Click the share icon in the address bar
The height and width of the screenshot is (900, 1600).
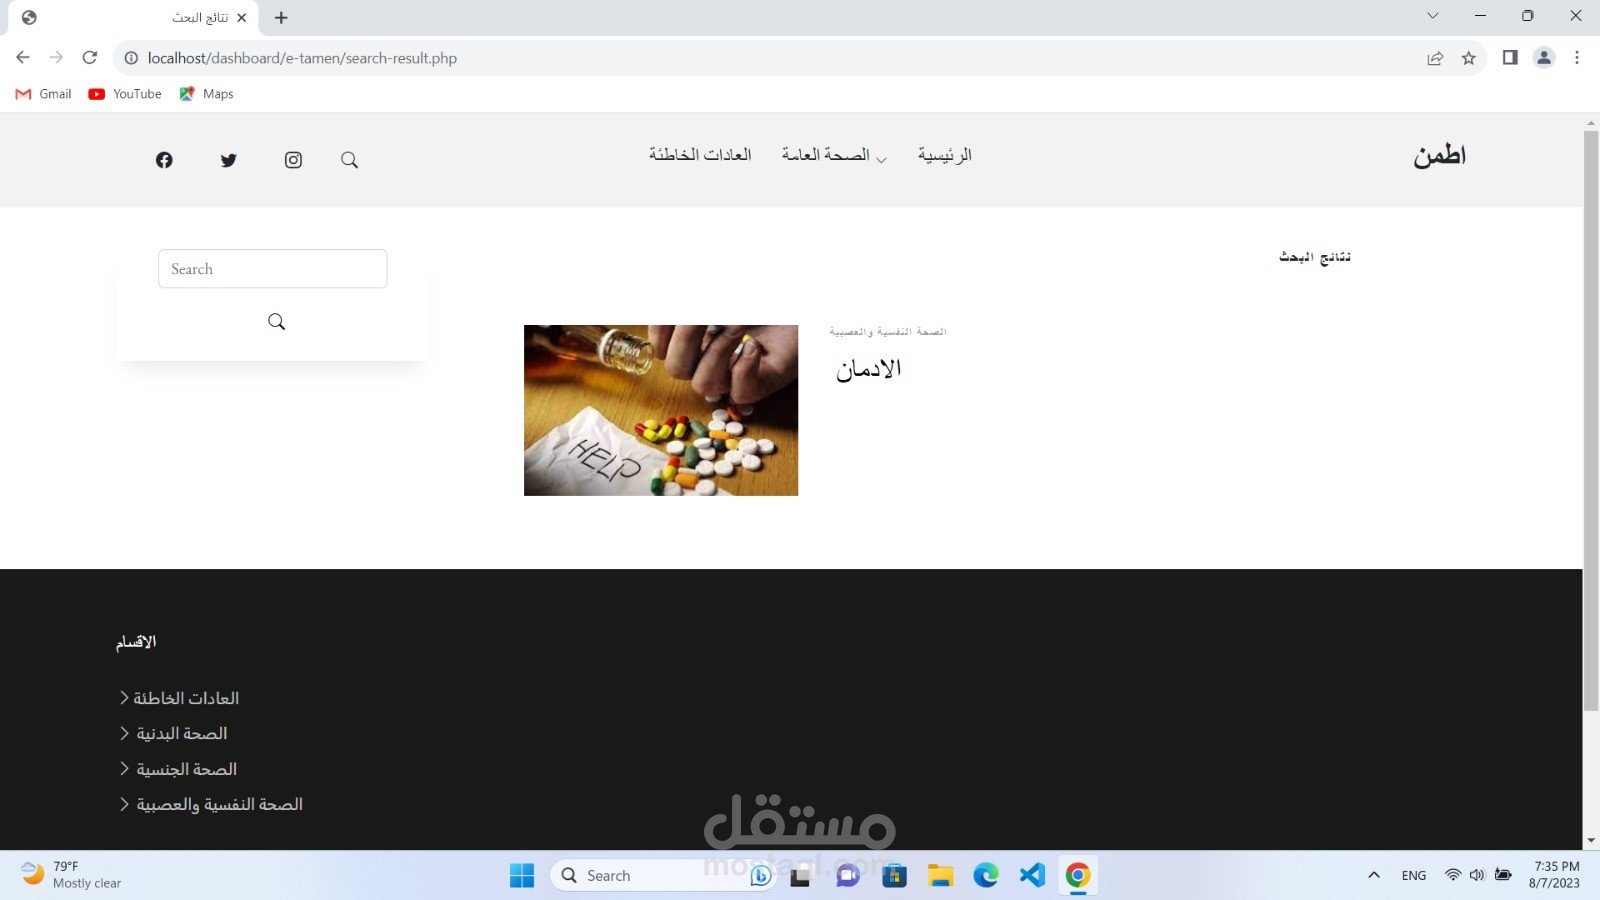tap(1436, 58)
